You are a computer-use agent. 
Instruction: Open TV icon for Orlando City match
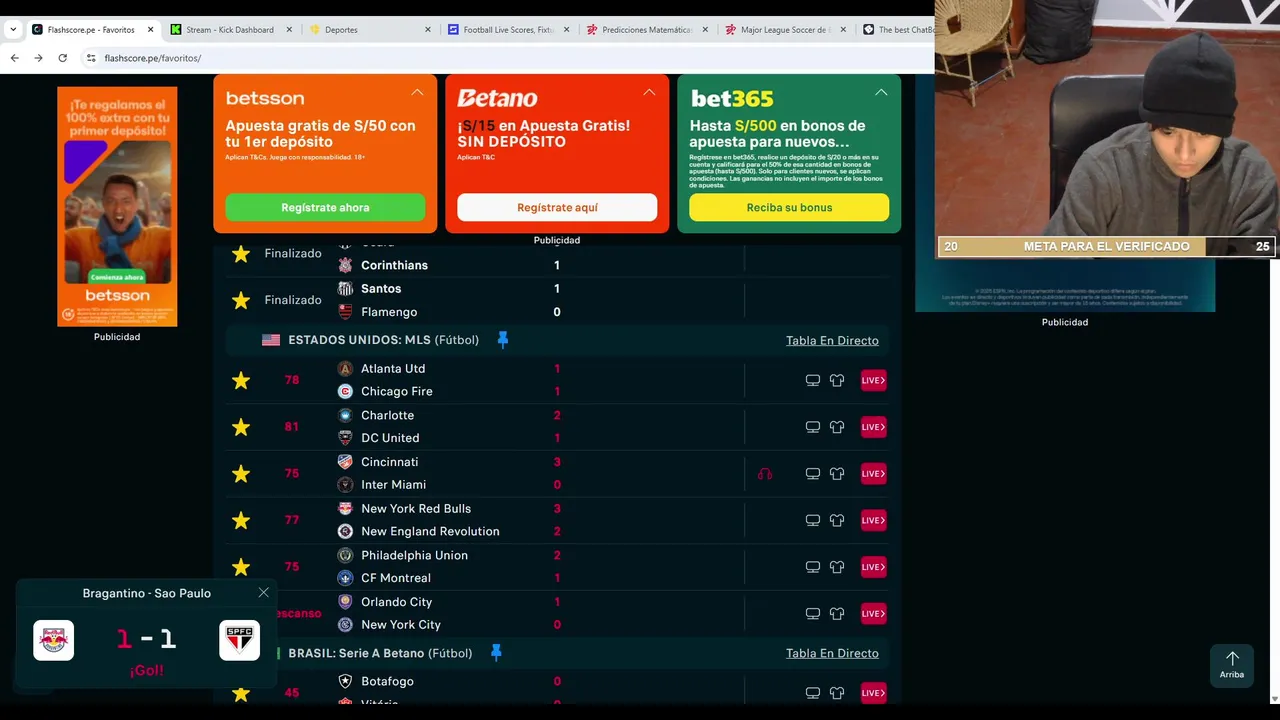point(813,613)
